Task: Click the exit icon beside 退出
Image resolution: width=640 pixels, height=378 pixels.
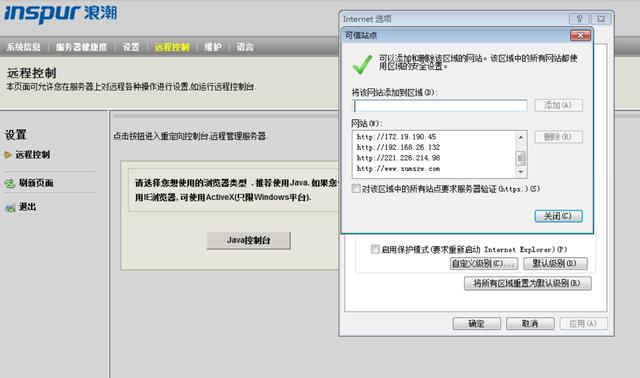Action: tap(10, 208)
